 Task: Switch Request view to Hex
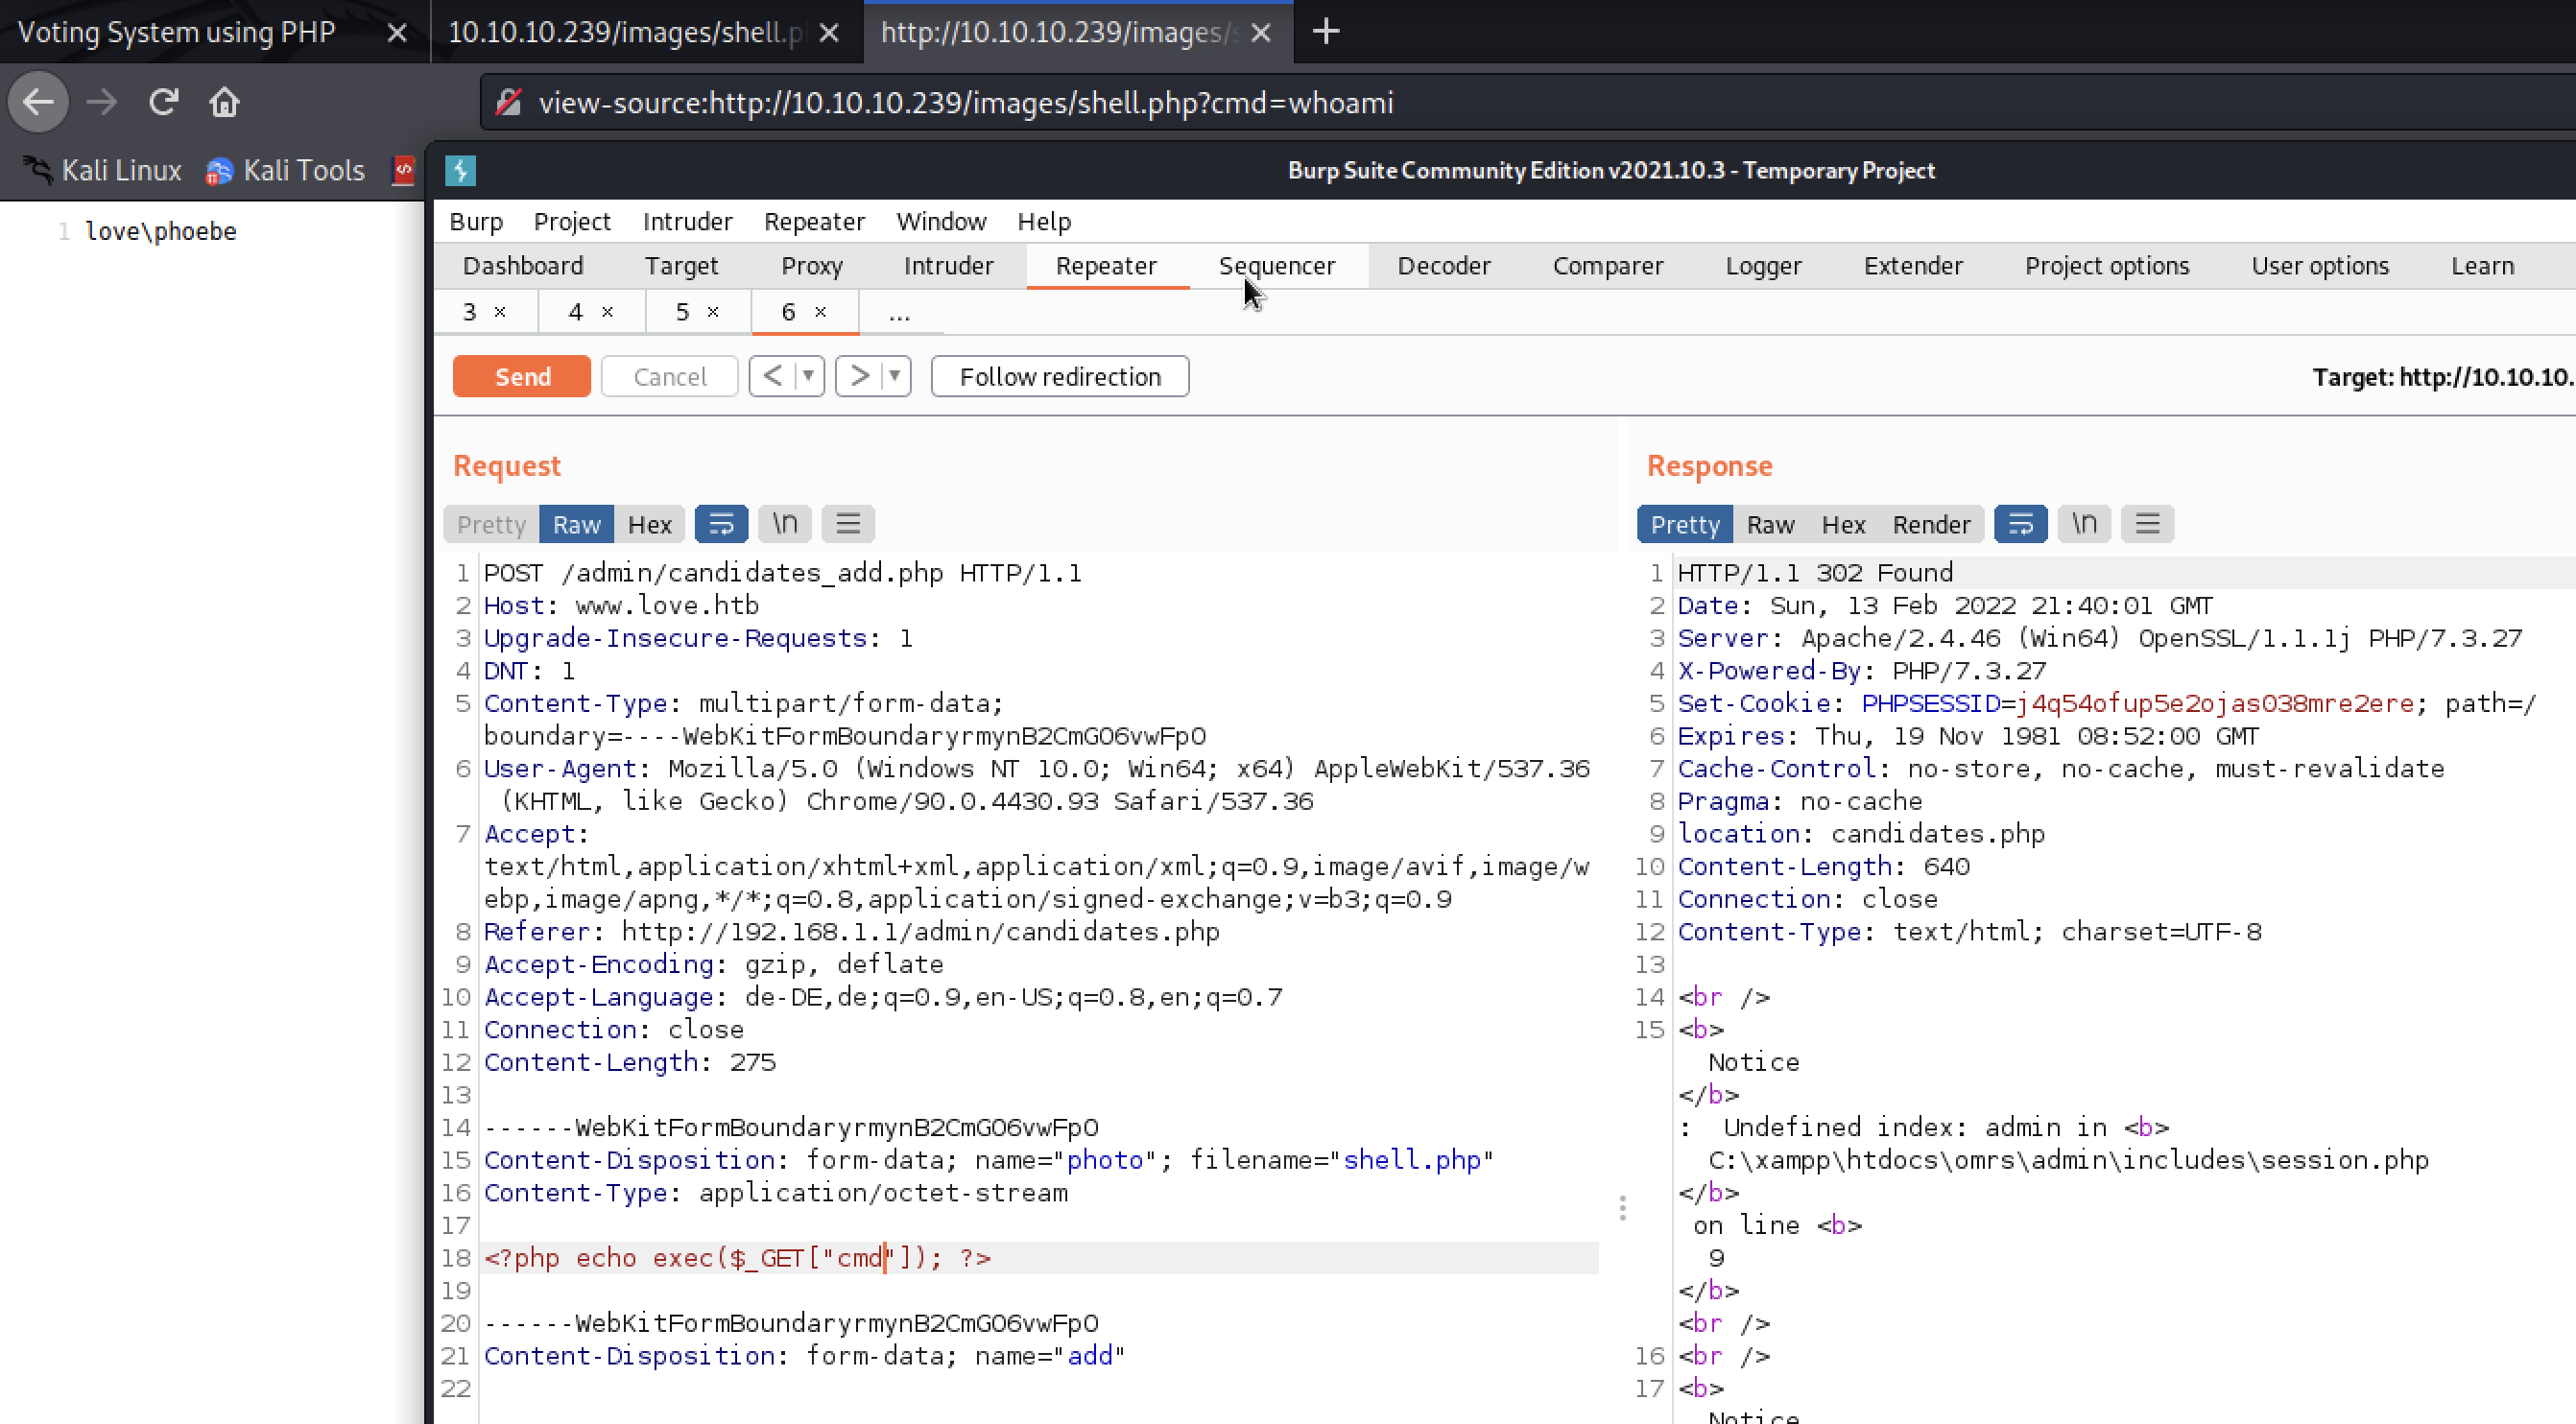(x=649, y=525)
